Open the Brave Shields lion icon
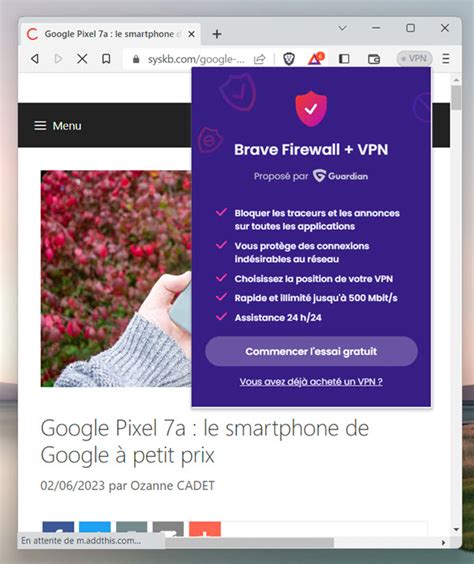Viewport: 474px width, 564px height. 289,59
